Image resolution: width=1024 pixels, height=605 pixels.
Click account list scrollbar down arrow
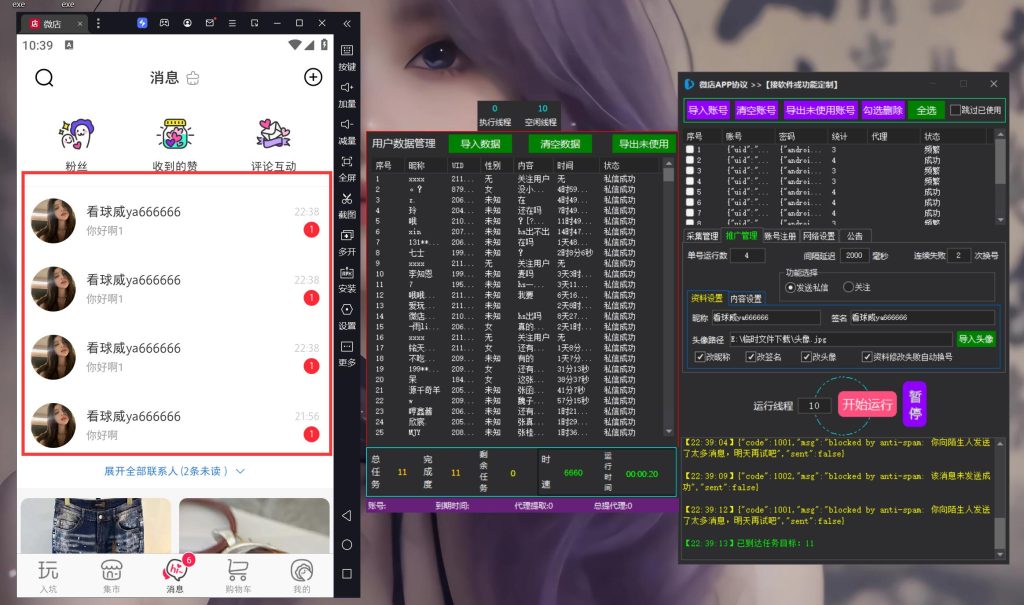tap(1000, 220)
